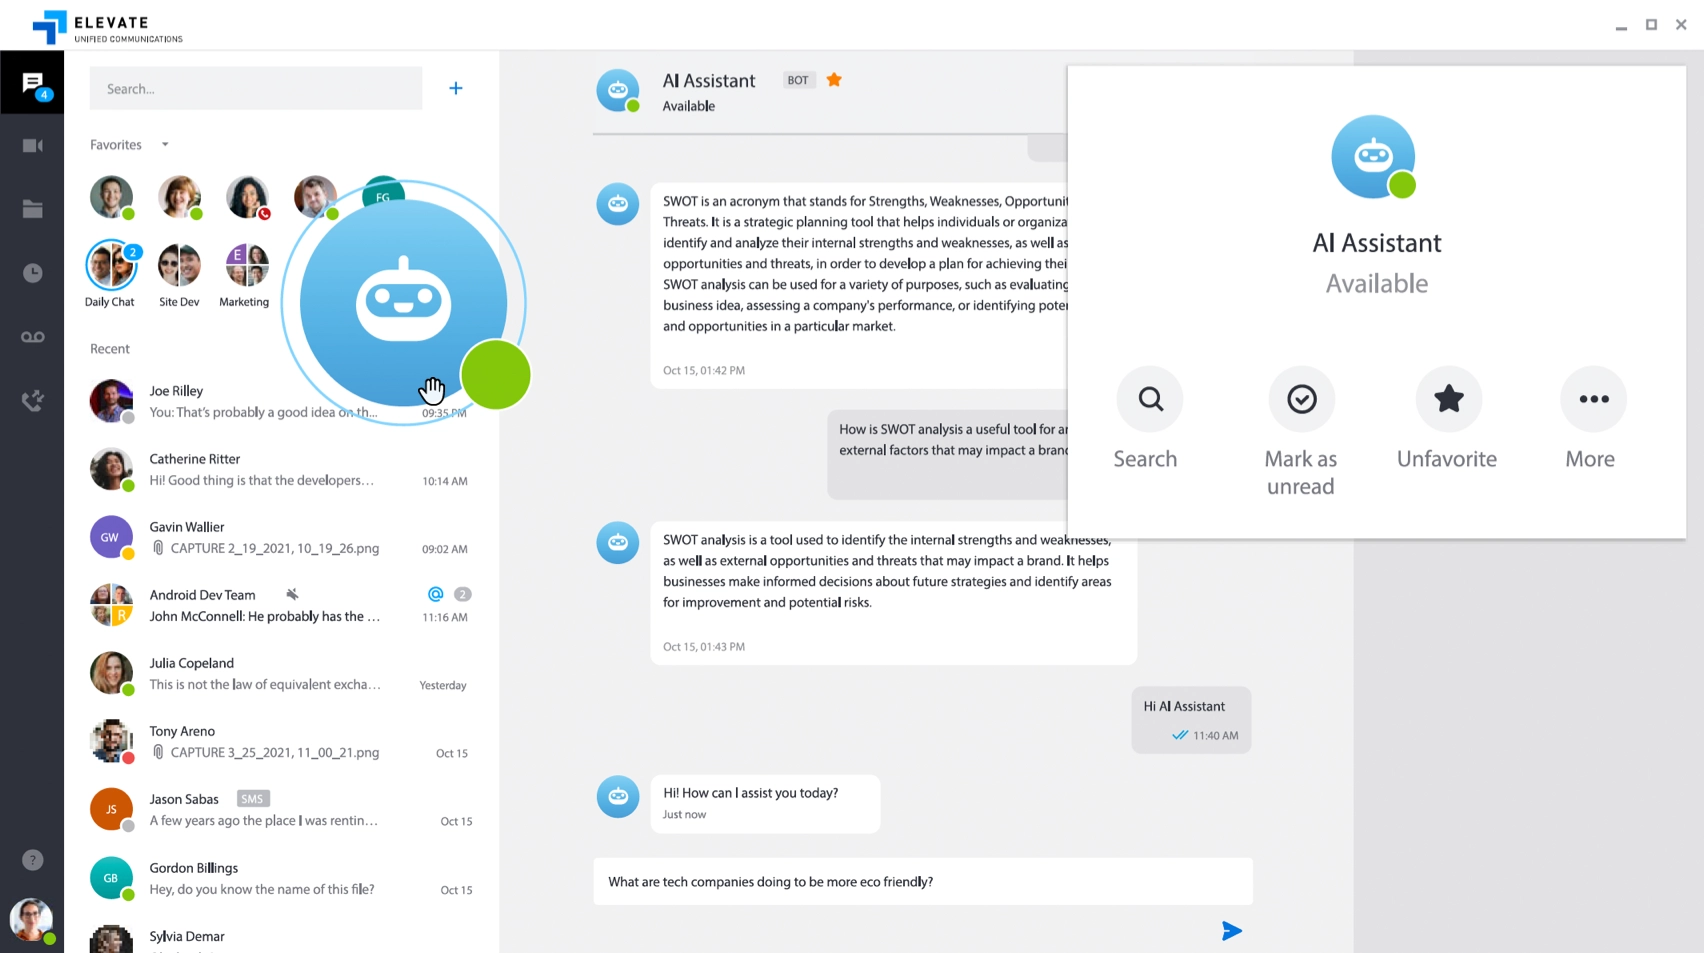Expand the Favorites dropdown arrow
Screen dimensions: 1704x953
[165, 145]
